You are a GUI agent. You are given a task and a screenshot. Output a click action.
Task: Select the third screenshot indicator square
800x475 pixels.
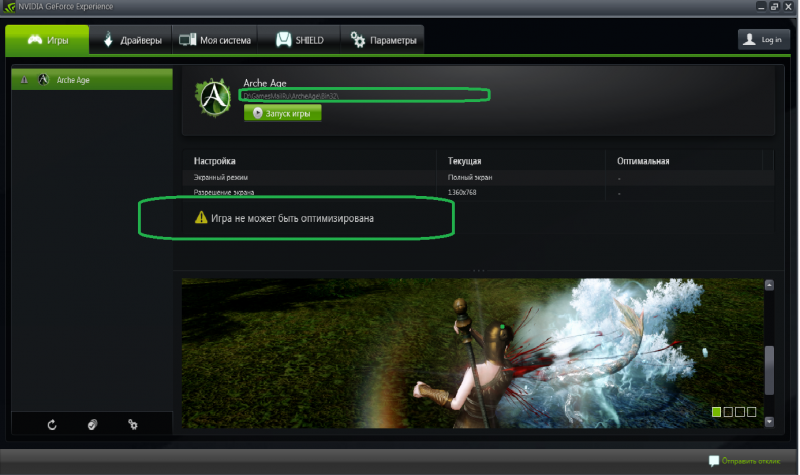coord(740,412)
